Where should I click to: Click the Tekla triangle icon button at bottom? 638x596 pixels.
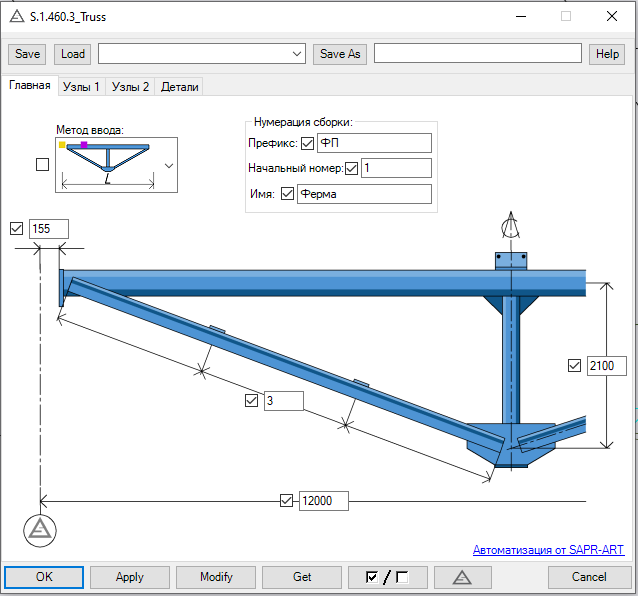(x=461, y=577)
